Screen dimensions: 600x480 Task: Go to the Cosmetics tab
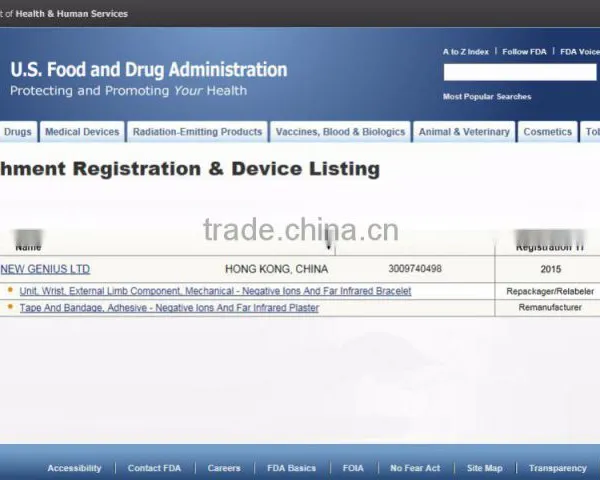(x=547, y=132)
